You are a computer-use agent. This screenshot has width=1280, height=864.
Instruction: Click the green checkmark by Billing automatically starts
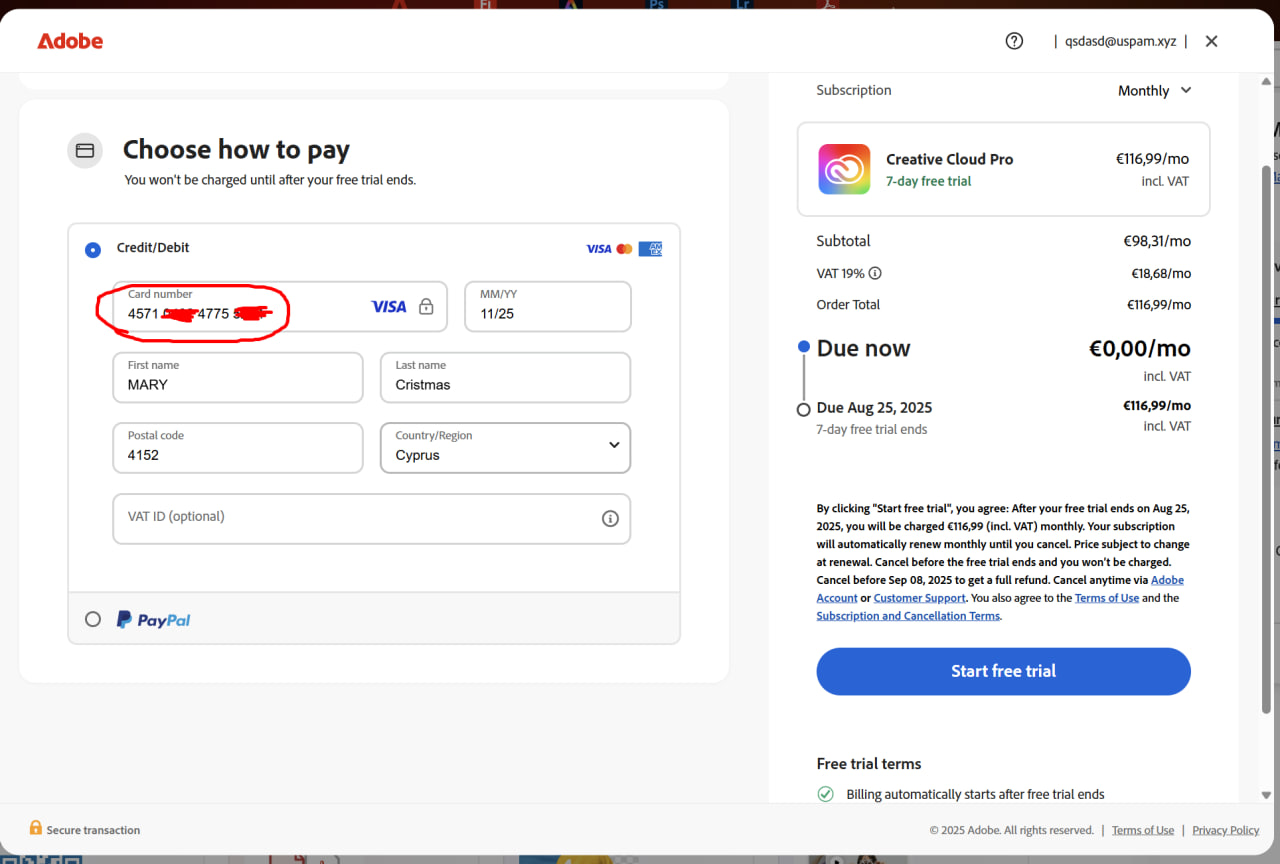(x=825, y=794)
